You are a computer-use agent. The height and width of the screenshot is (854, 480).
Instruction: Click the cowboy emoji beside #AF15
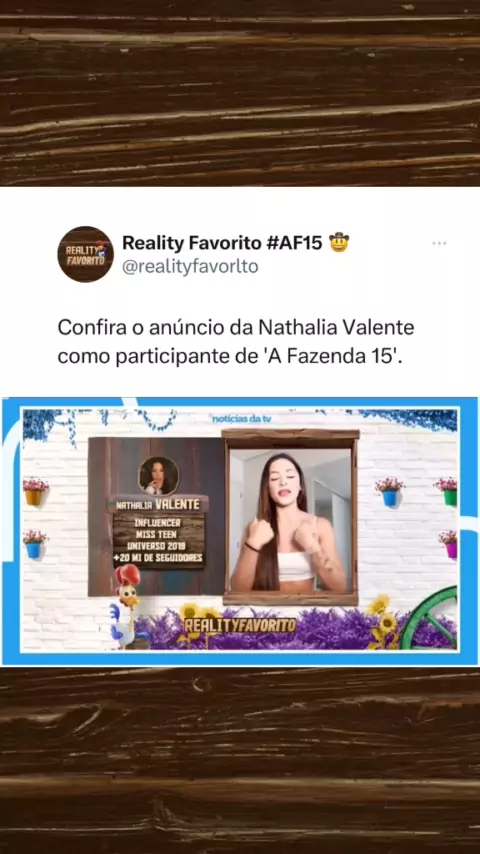tap(339, 242)
